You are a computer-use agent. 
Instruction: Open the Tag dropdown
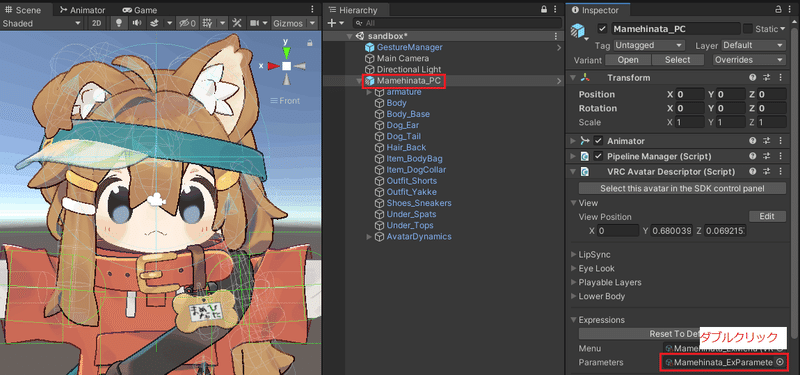point(649,45)
